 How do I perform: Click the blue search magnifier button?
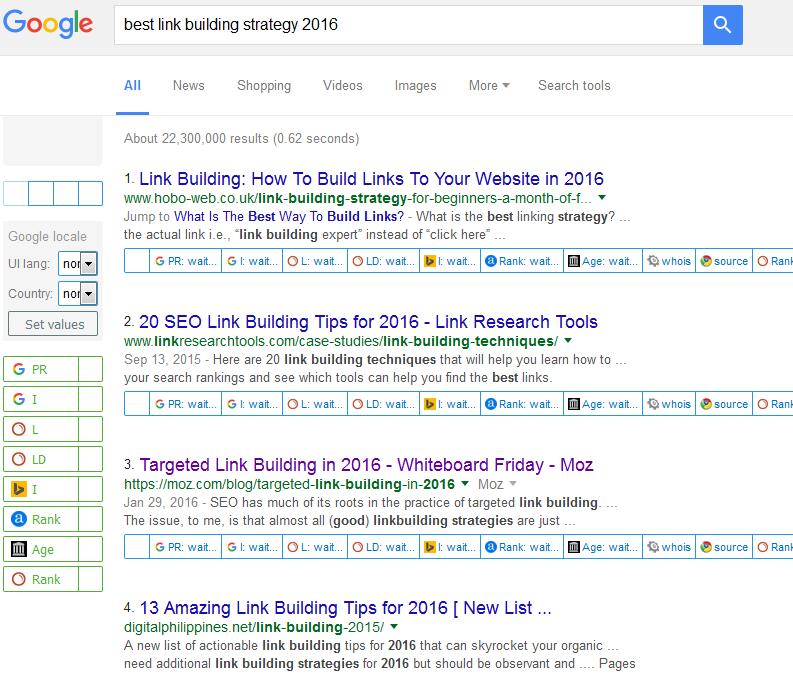point(722,25)
